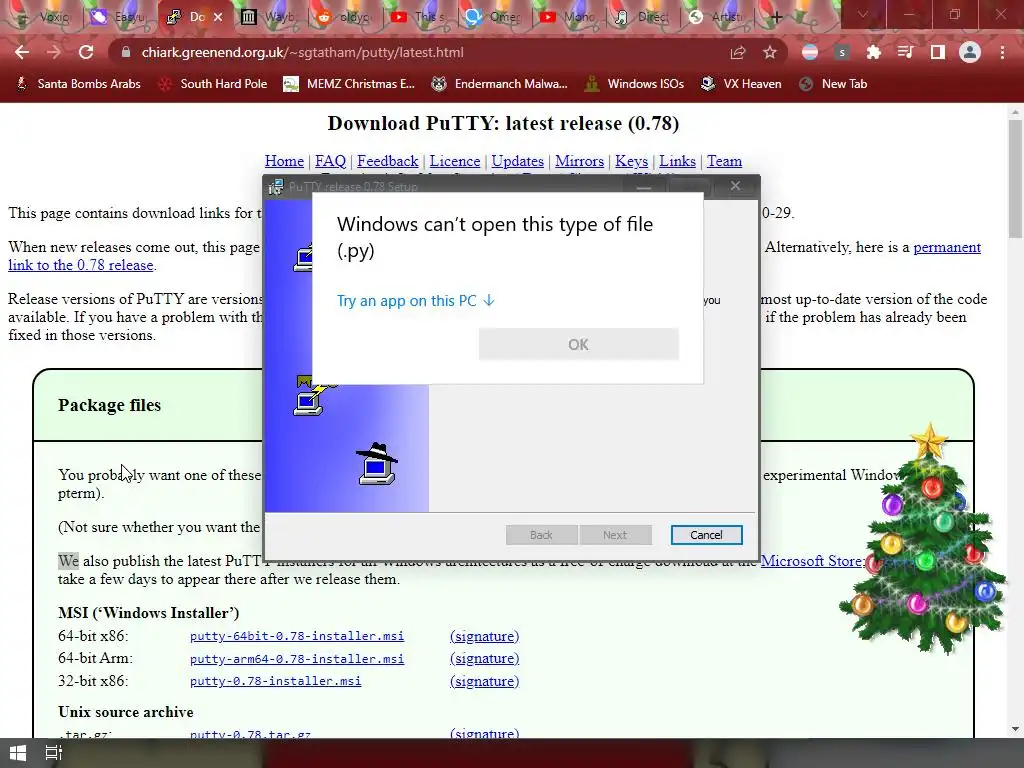Open the Santa Bombs Arabs bookmark
This screenshot has width=1024, height=768.
[78, 84]
